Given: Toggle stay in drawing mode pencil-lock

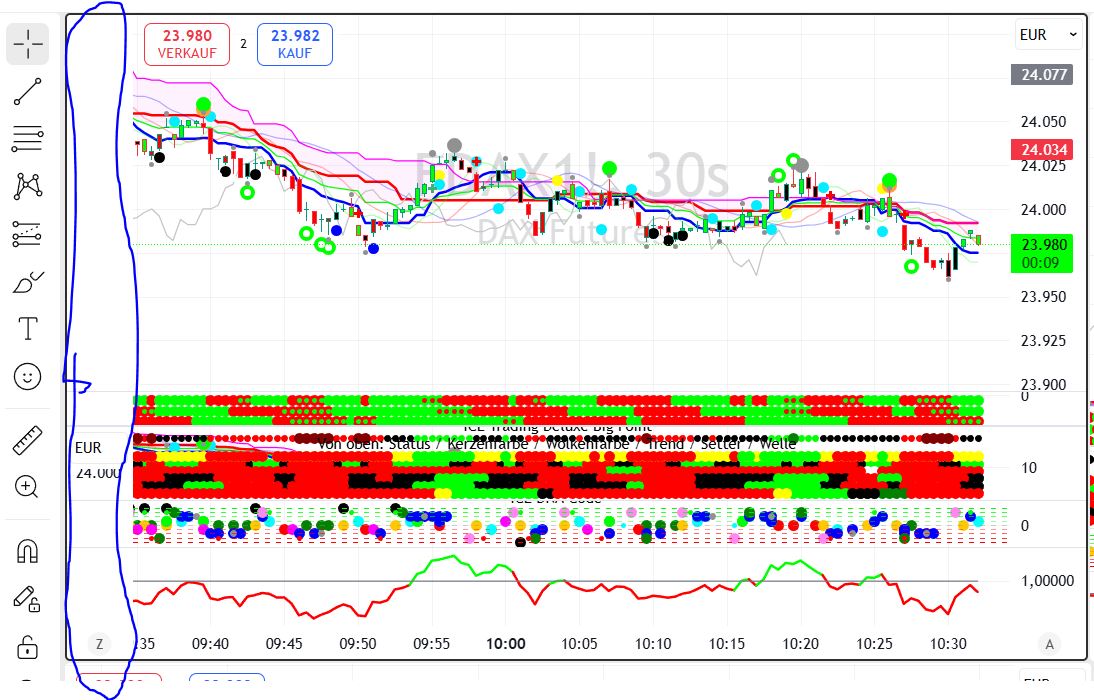Looking at the screenshot, I should (28, 598).
